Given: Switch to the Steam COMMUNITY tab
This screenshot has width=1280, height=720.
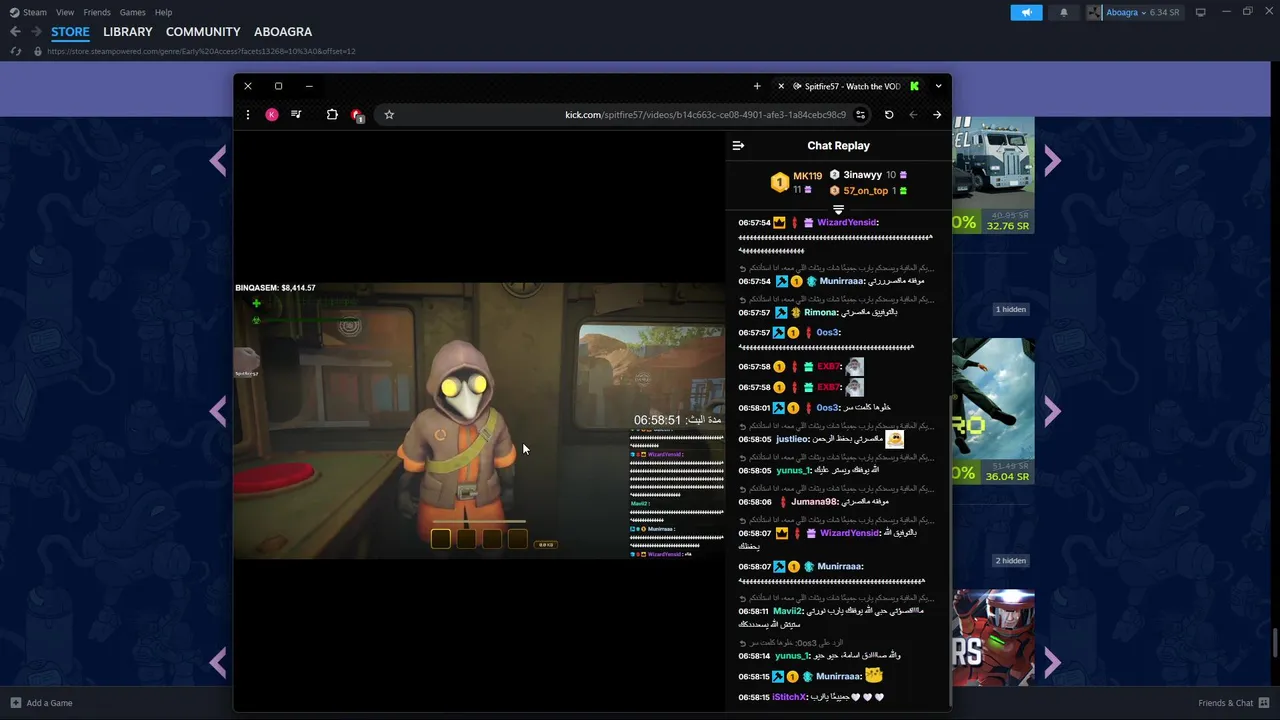Looking at the screenshot, I should [203, 32].
